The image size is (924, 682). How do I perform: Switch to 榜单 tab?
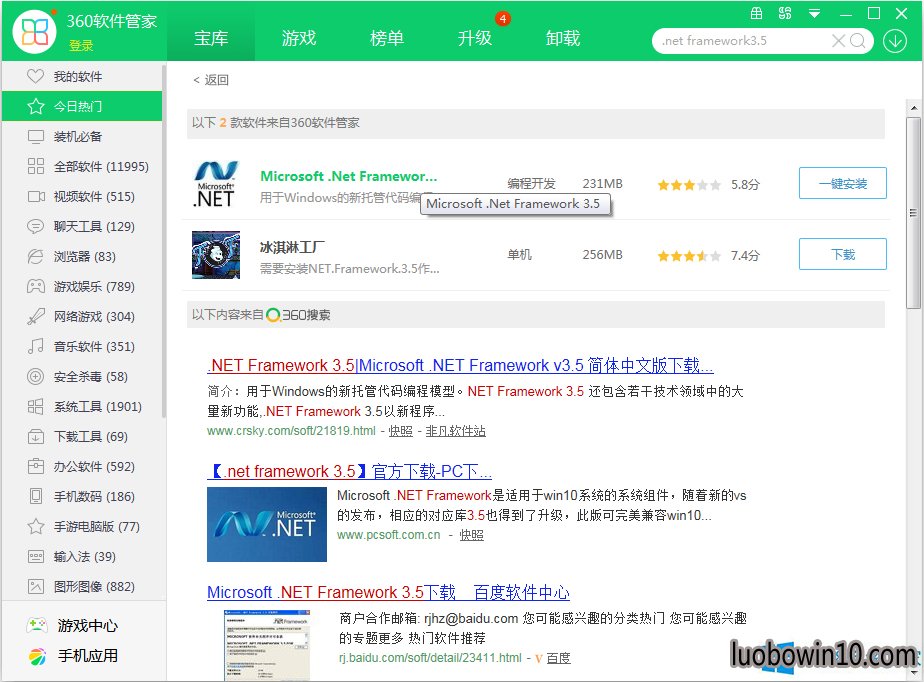[387, 38]
